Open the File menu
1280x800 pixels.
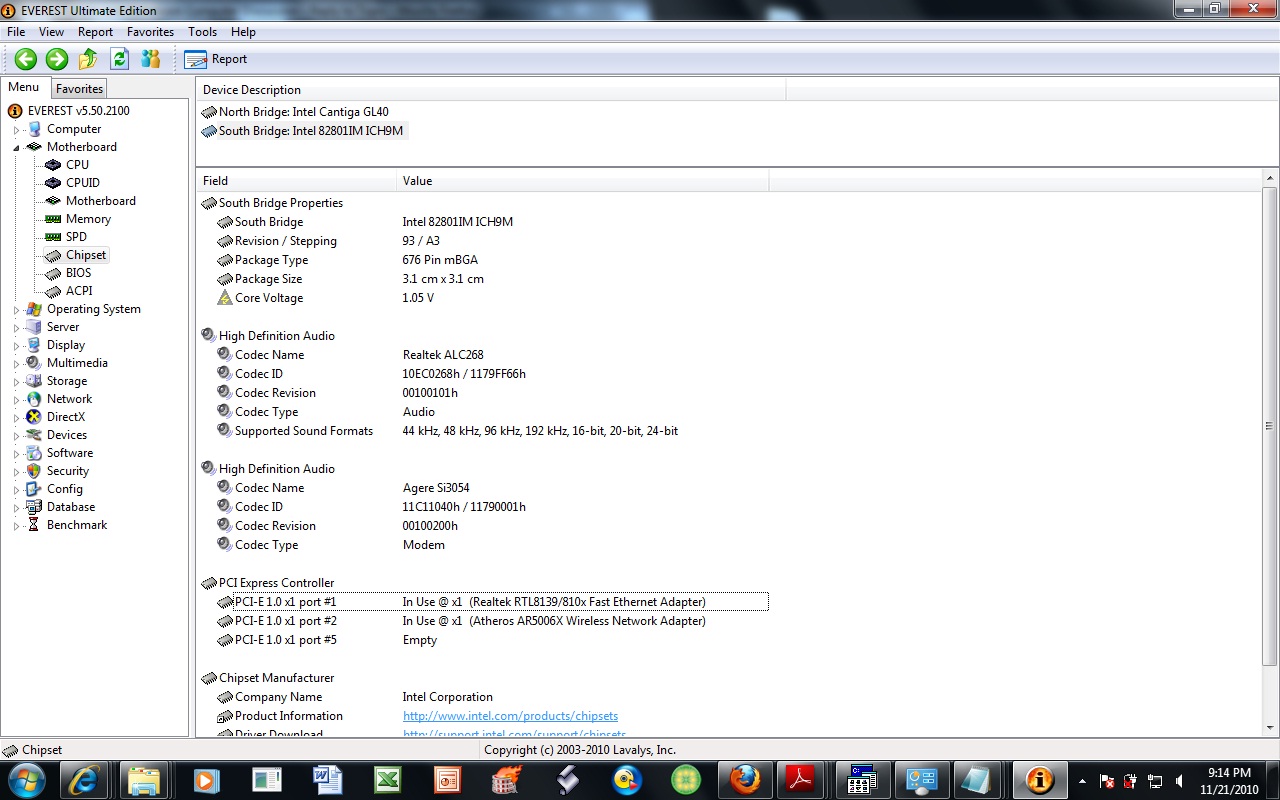coord(16,32)
